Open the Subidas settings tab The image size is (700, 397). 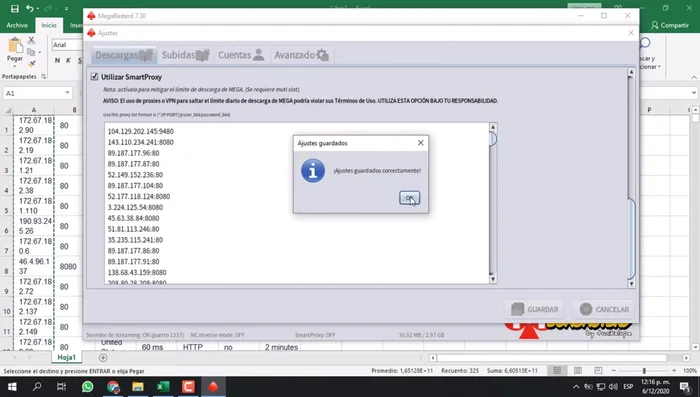[x=185, y=55]
